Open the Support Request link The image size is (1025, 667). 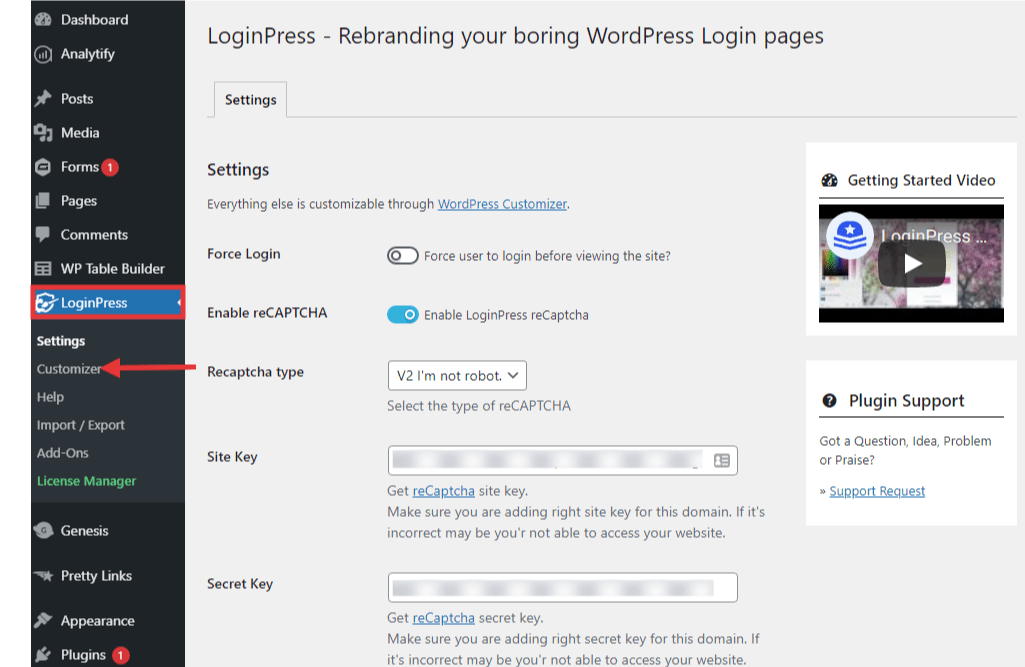click(877, 491)
